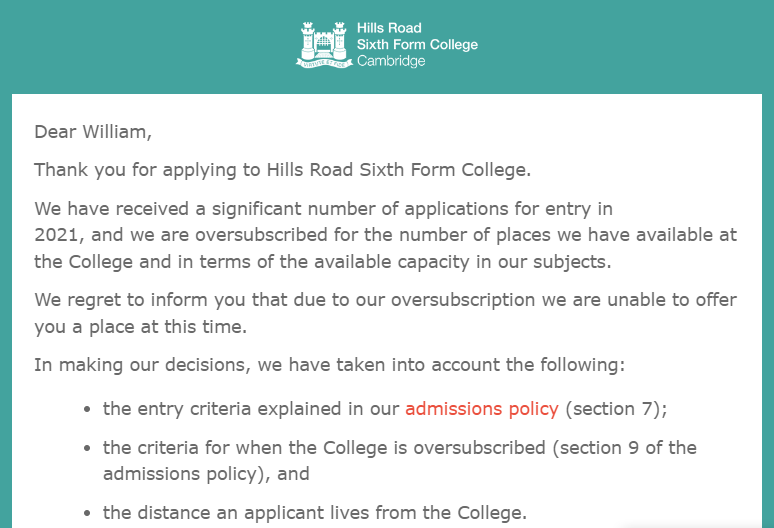Click the entry criteria explained in our text
Viewport: 774px width, 528px height.
coord(250,409)
